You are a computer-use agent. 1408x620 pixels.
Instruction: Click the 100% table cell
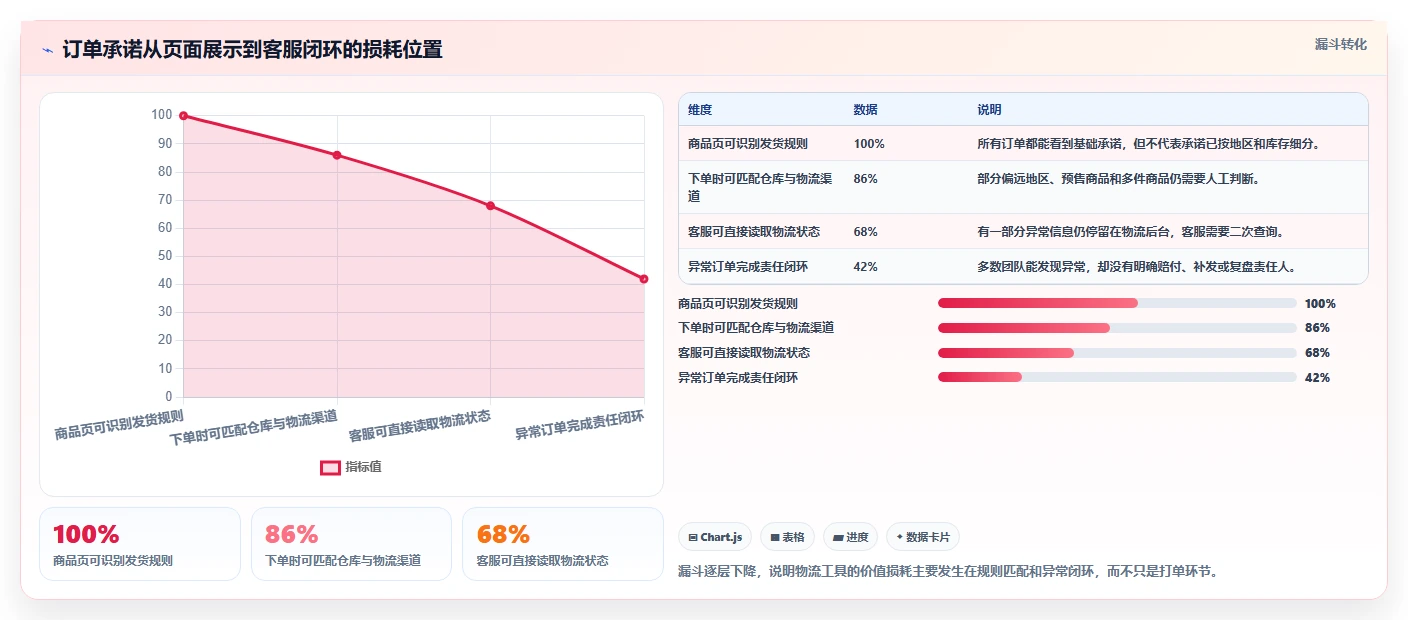[x=869, y=144]
